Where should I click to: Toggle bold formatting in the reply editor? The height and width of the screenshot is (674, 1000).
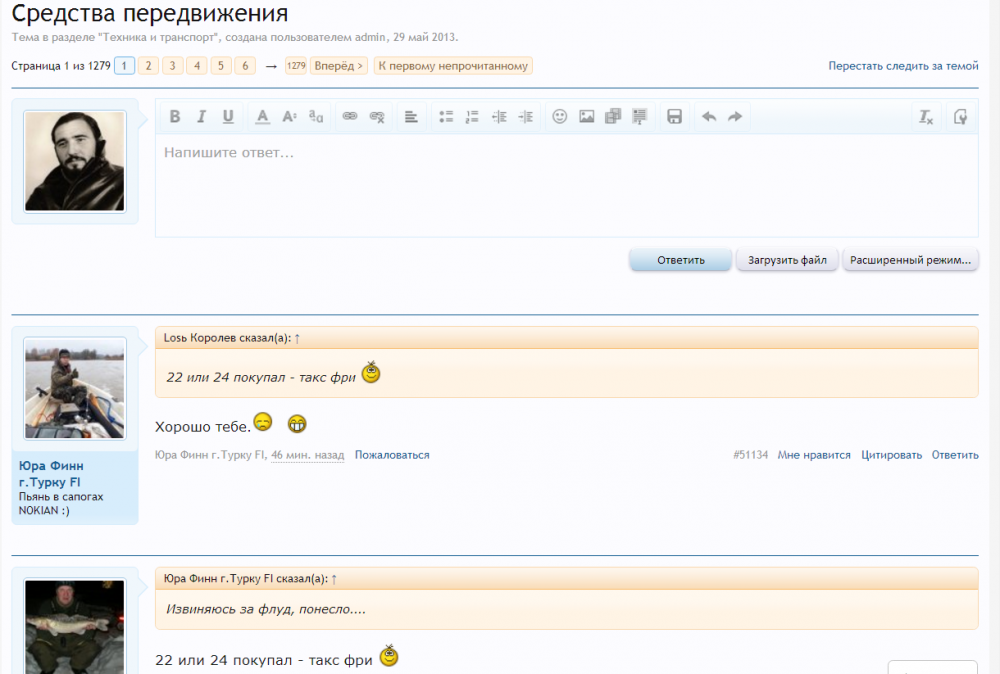(x=175, y=117)
